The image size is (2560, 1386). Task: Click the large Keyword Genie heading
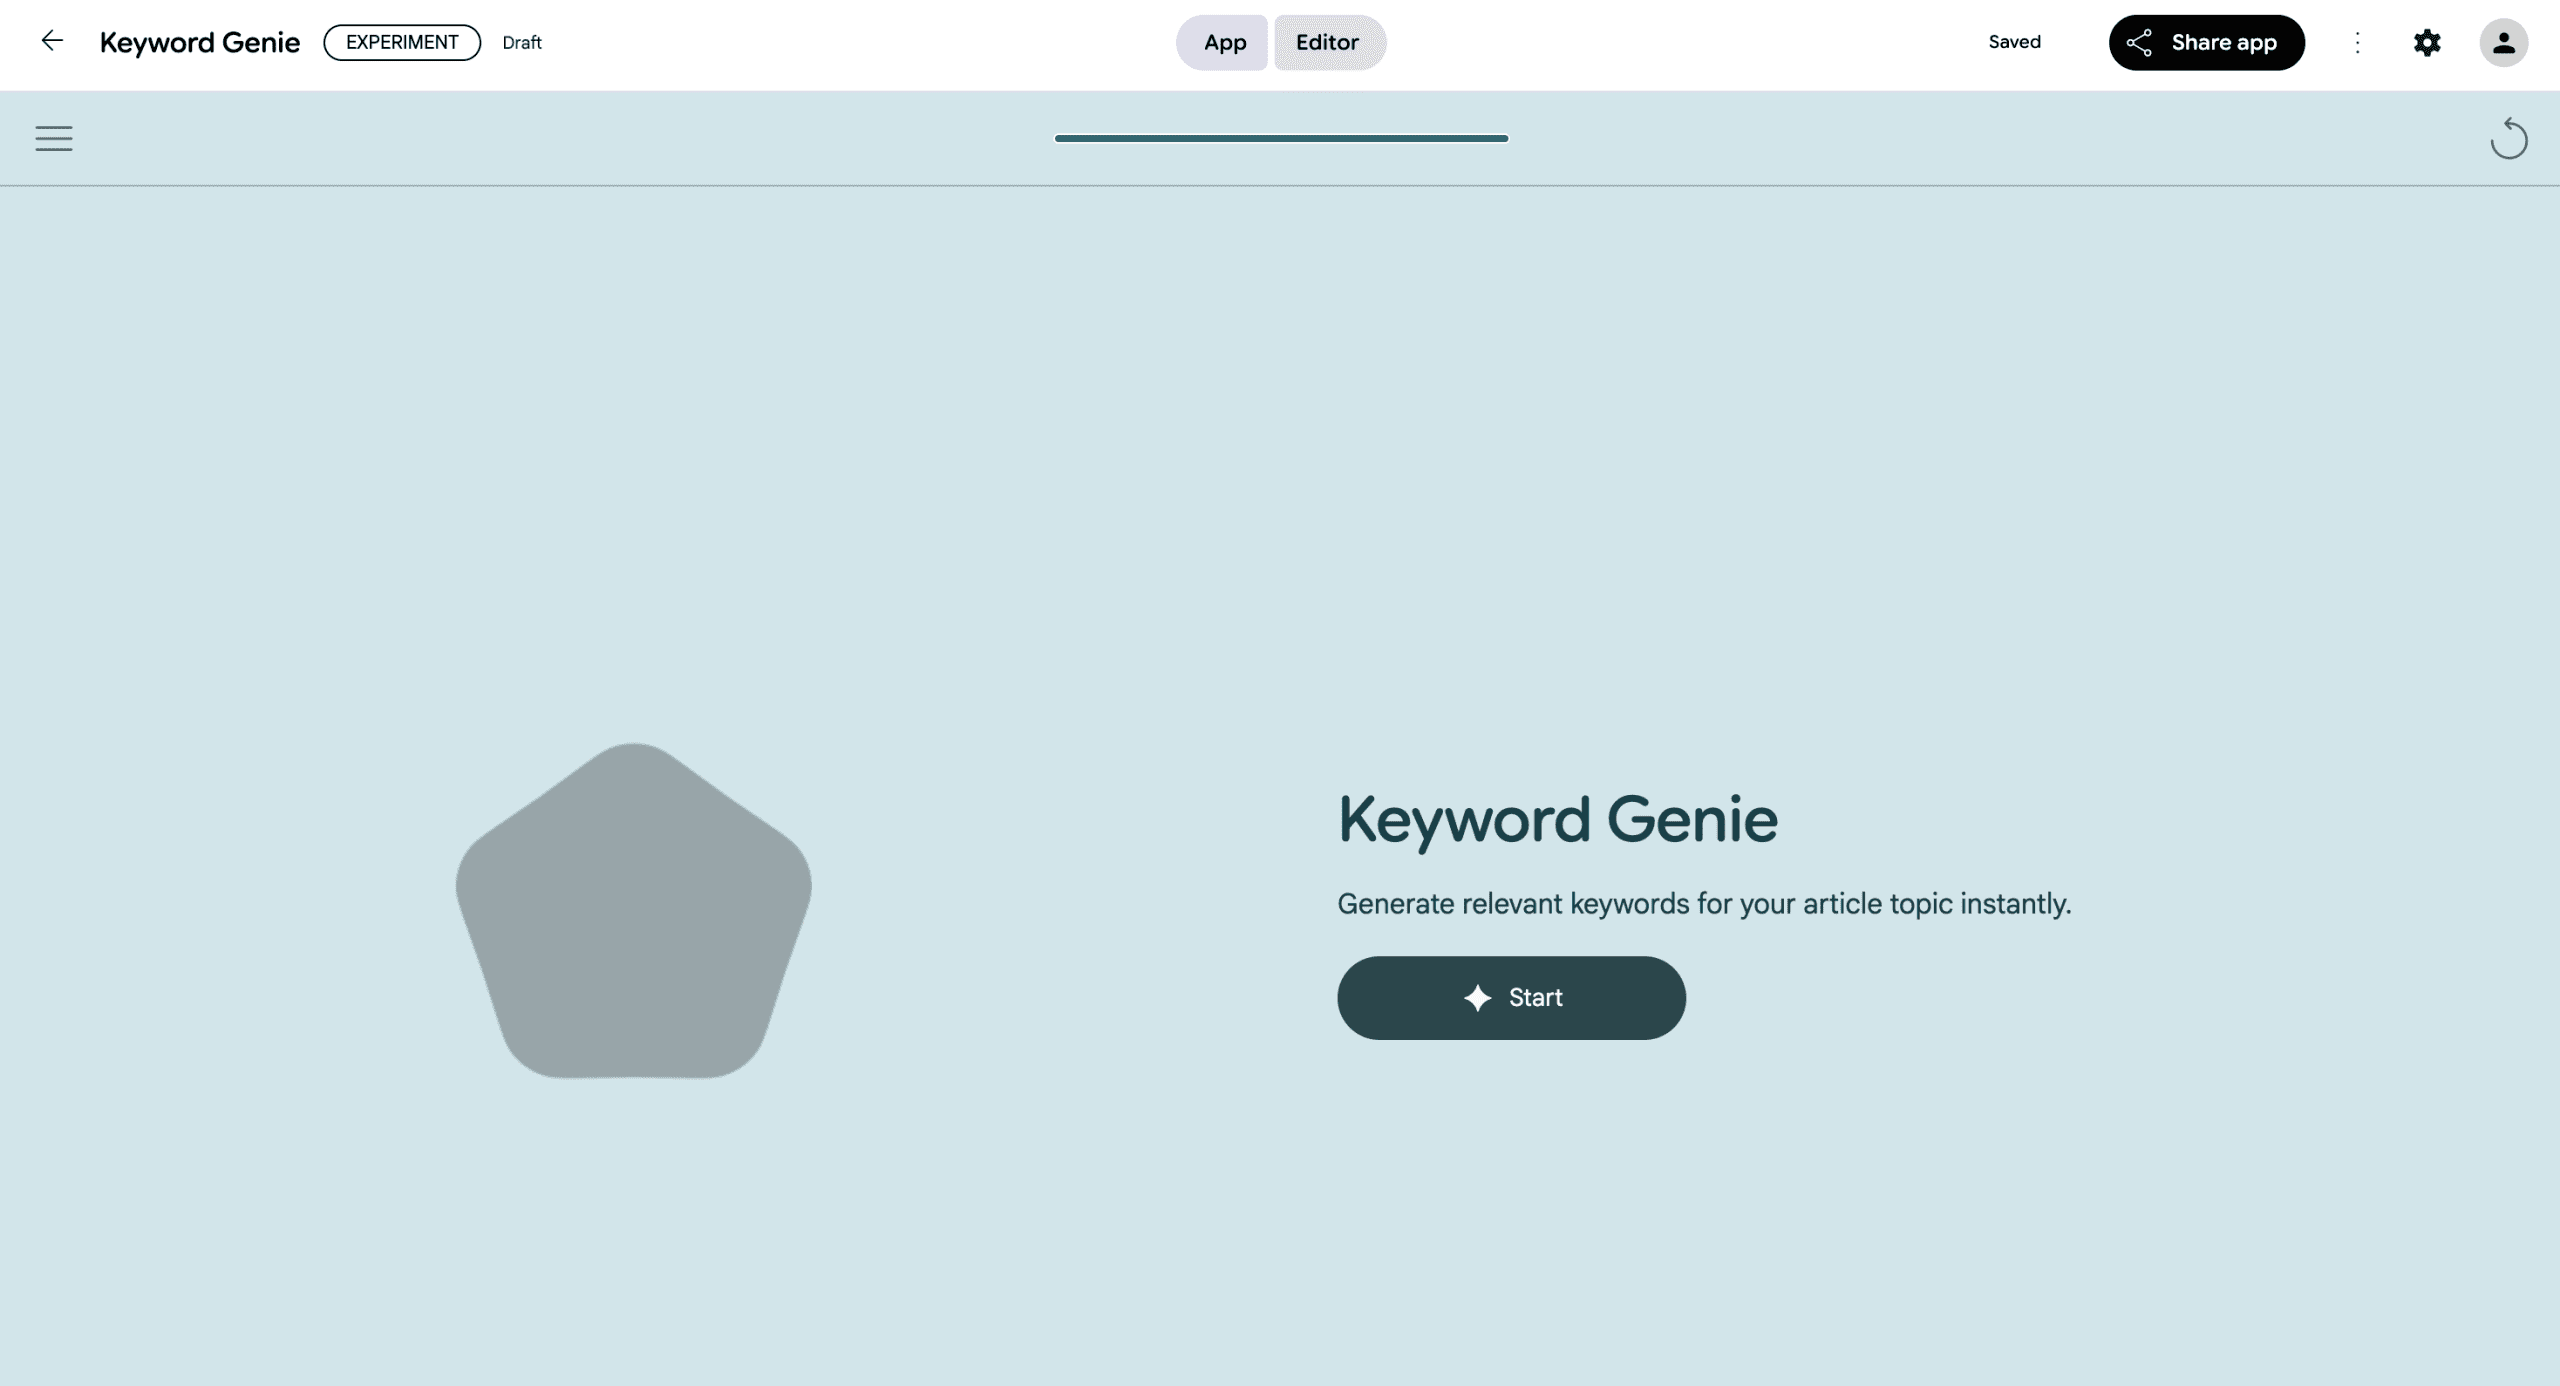point(1557,820)
